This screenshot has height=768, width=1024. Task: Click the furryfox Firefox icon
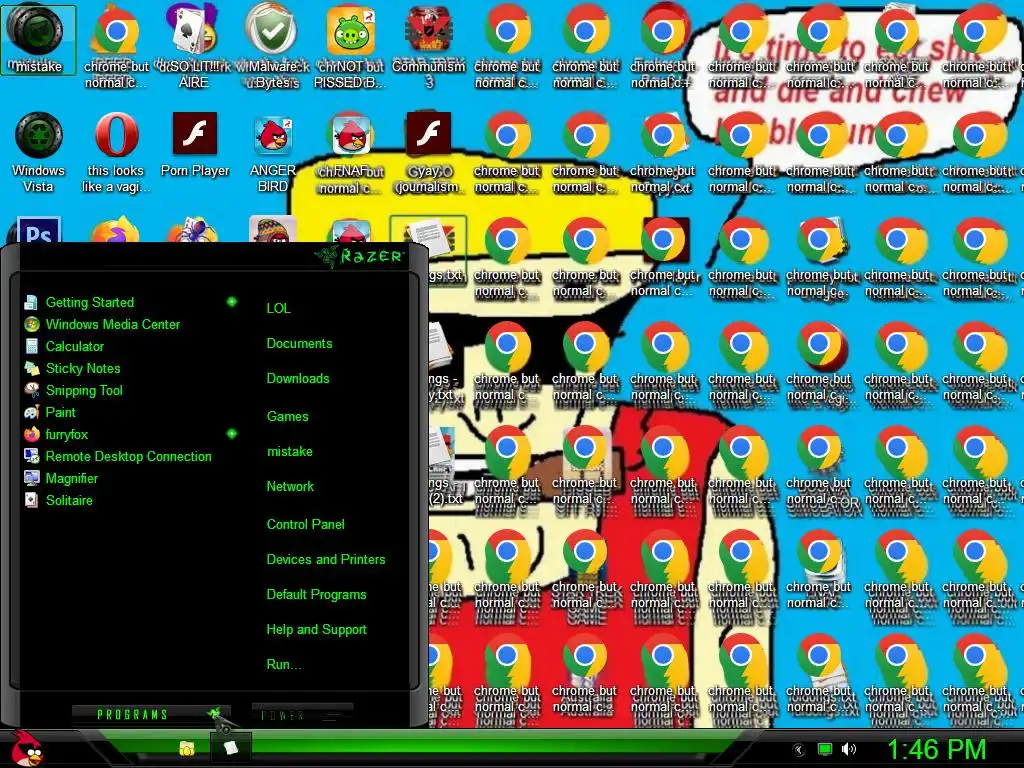31,434
